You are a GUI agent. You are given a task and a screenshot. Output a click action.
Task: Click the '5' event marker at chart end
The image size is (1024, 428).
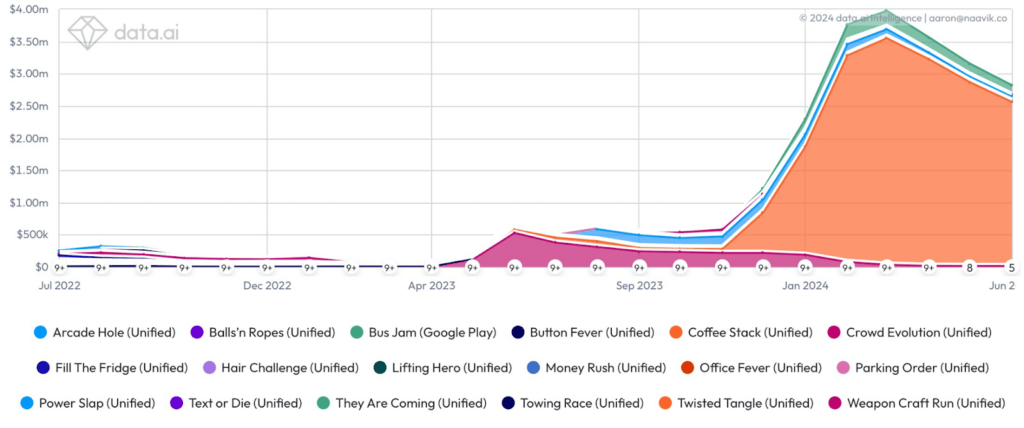[1011, 267]
